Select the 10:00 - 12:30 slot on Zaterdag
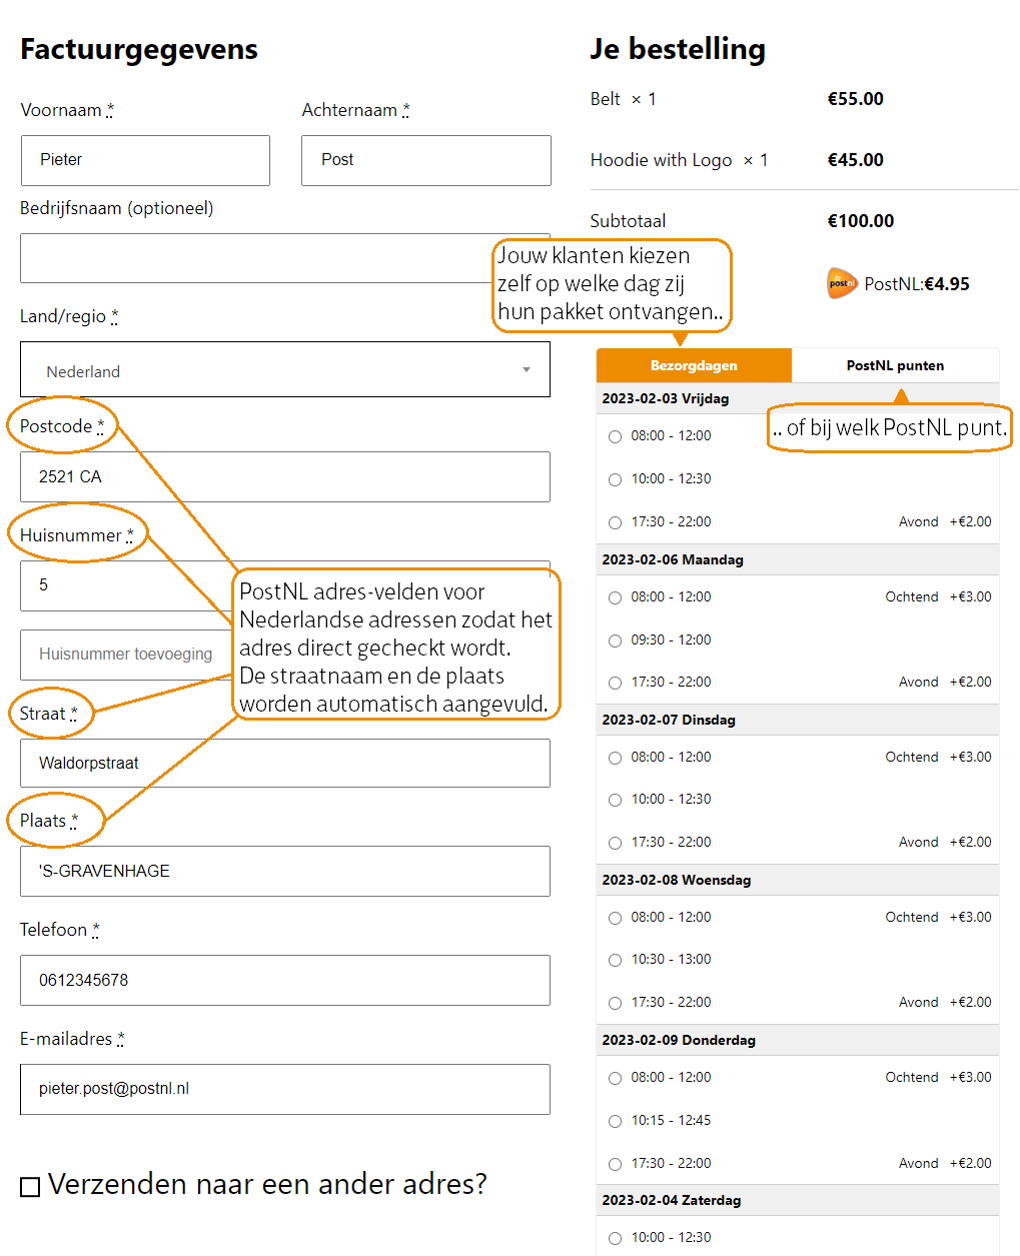The width and height of the screenshot is (1020, 1256). pyautogui.click(x=614, y=1237)
